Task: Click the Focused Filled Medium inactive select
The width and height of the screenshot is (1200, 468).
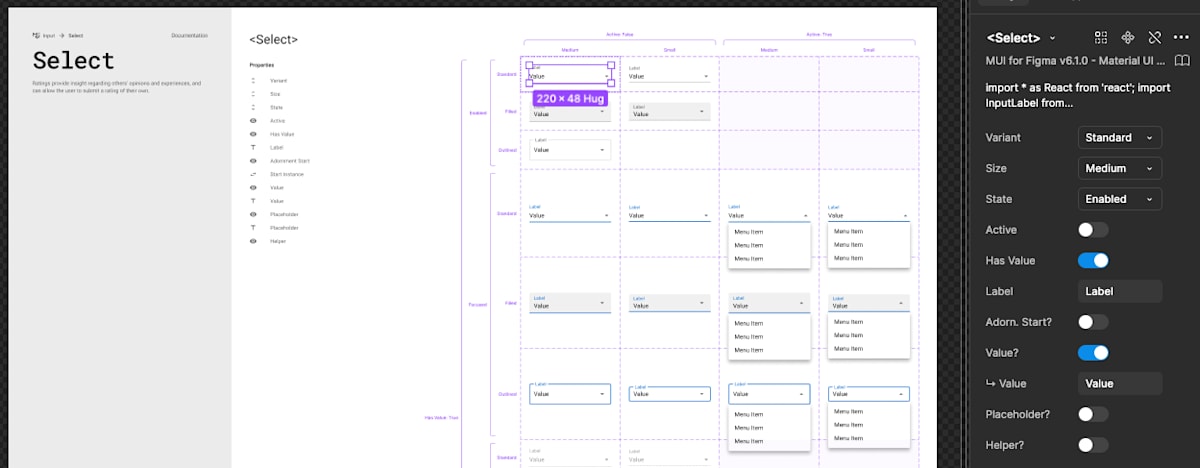Action: (x=569, y=303)
